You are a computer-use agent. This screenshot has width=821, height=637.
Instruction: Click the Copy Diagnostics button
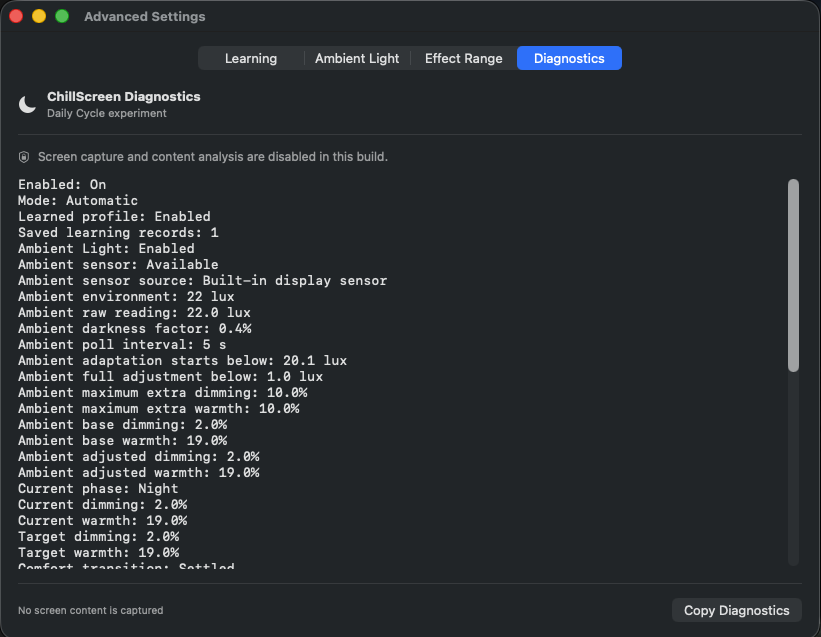[736, 610]
